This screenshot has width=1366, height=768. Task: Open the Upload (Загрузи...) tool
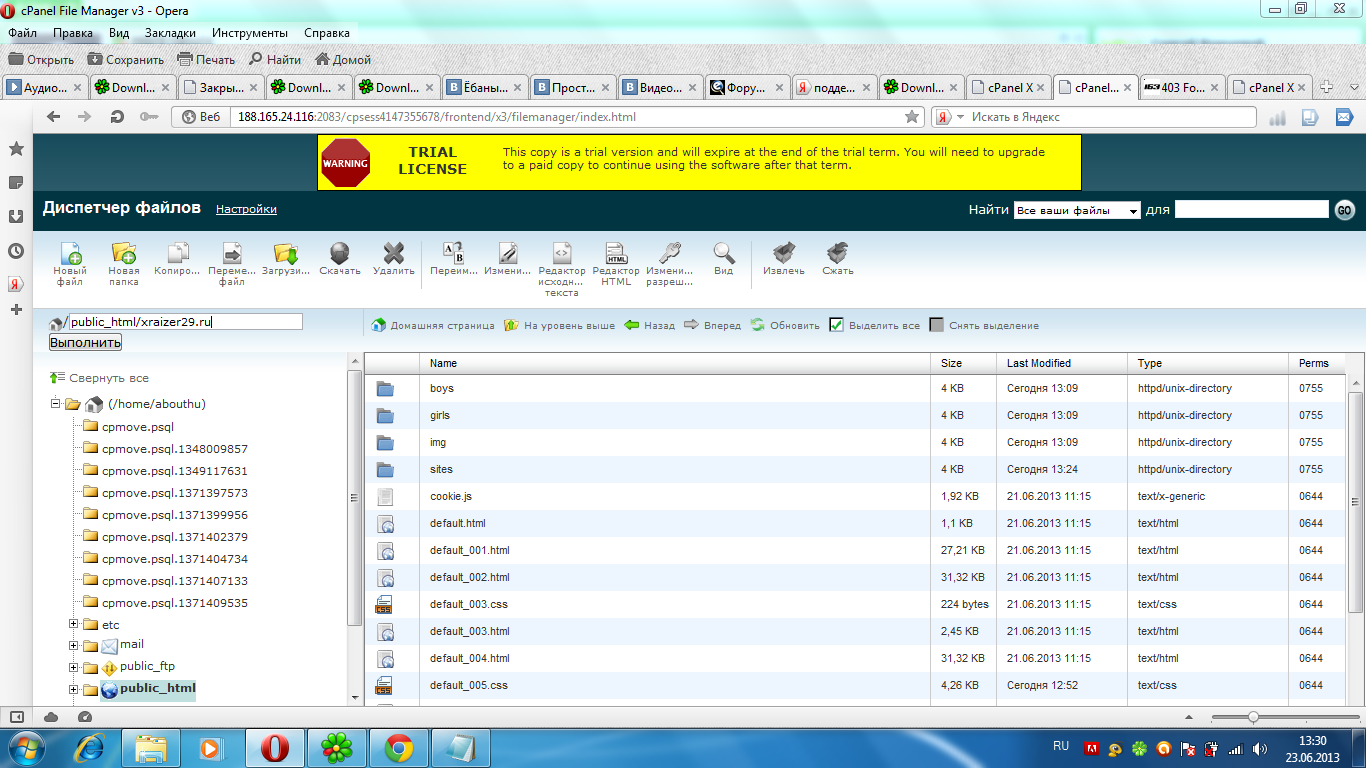[286, 253]
